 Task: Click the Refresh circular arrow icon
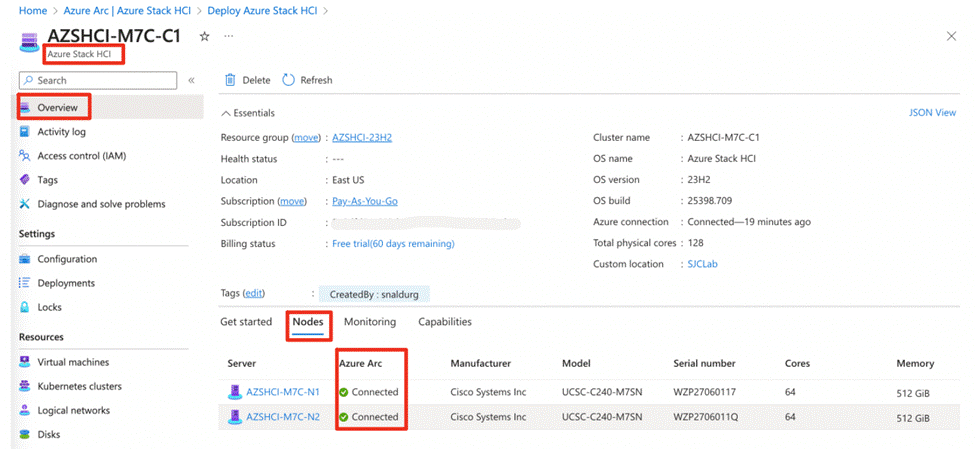tap(288, 80)
